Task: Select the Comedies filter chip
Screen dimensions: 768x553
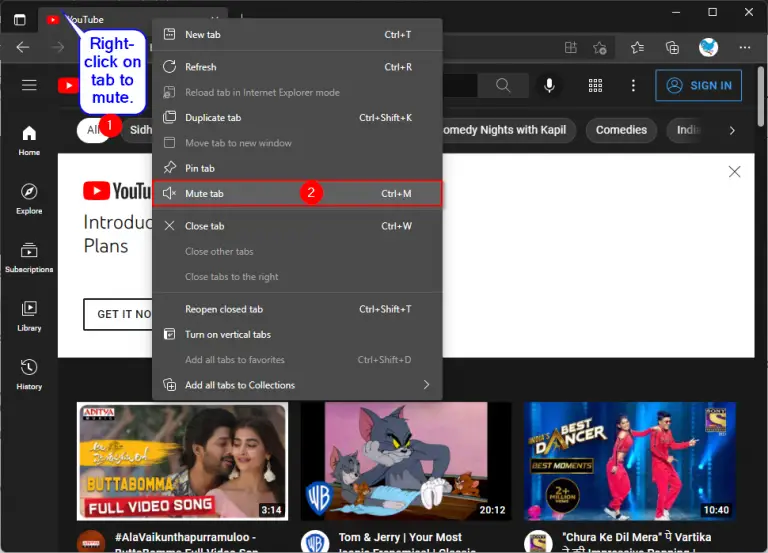Action: (x=621, y=130)
